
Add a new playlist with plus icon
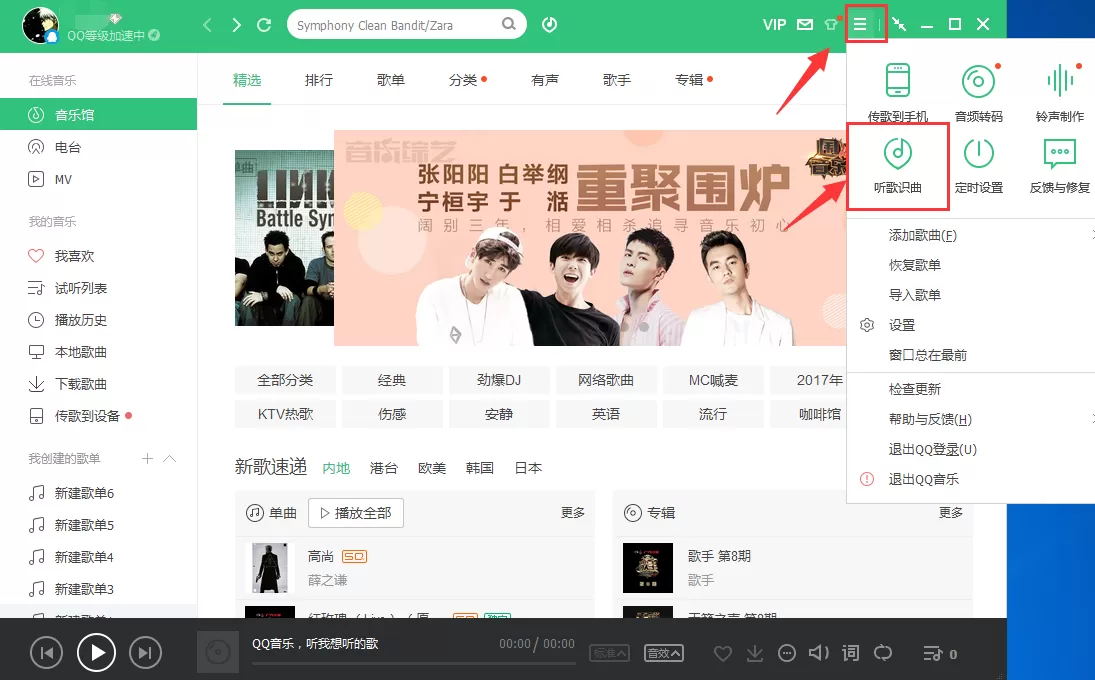pos(147,459)
